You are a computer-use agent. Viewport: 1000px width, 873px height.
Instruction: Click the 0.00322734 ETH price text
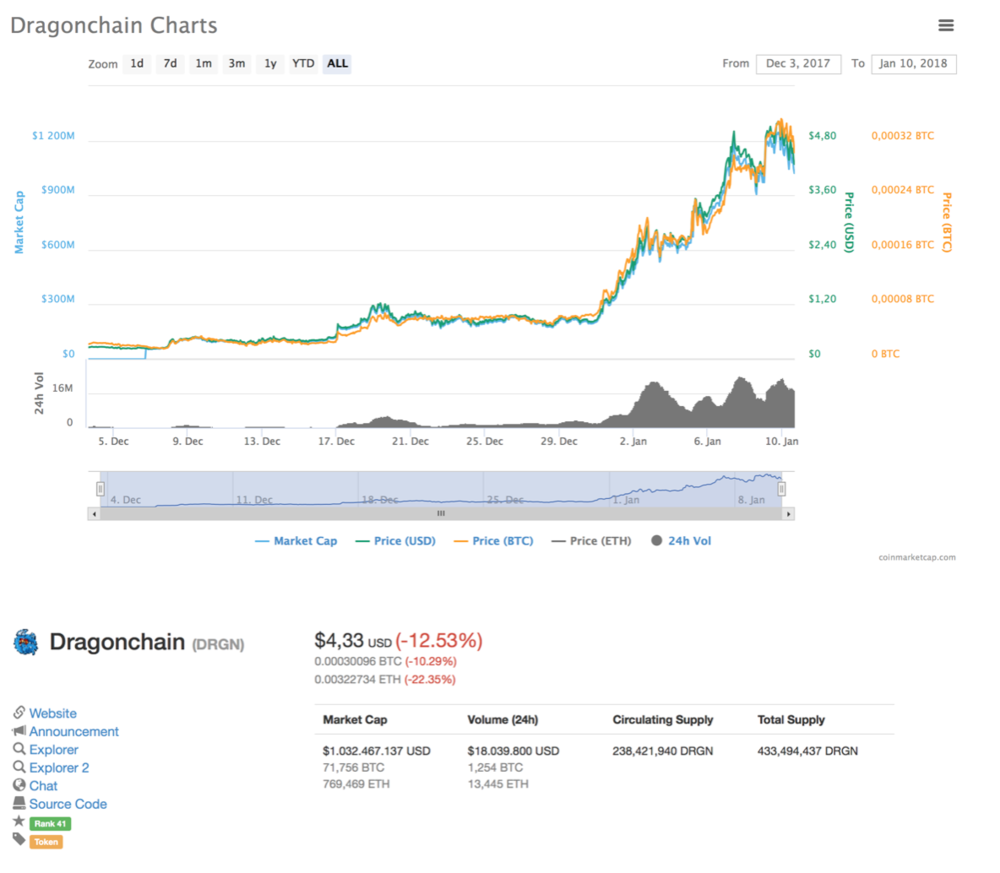point(357,679)
